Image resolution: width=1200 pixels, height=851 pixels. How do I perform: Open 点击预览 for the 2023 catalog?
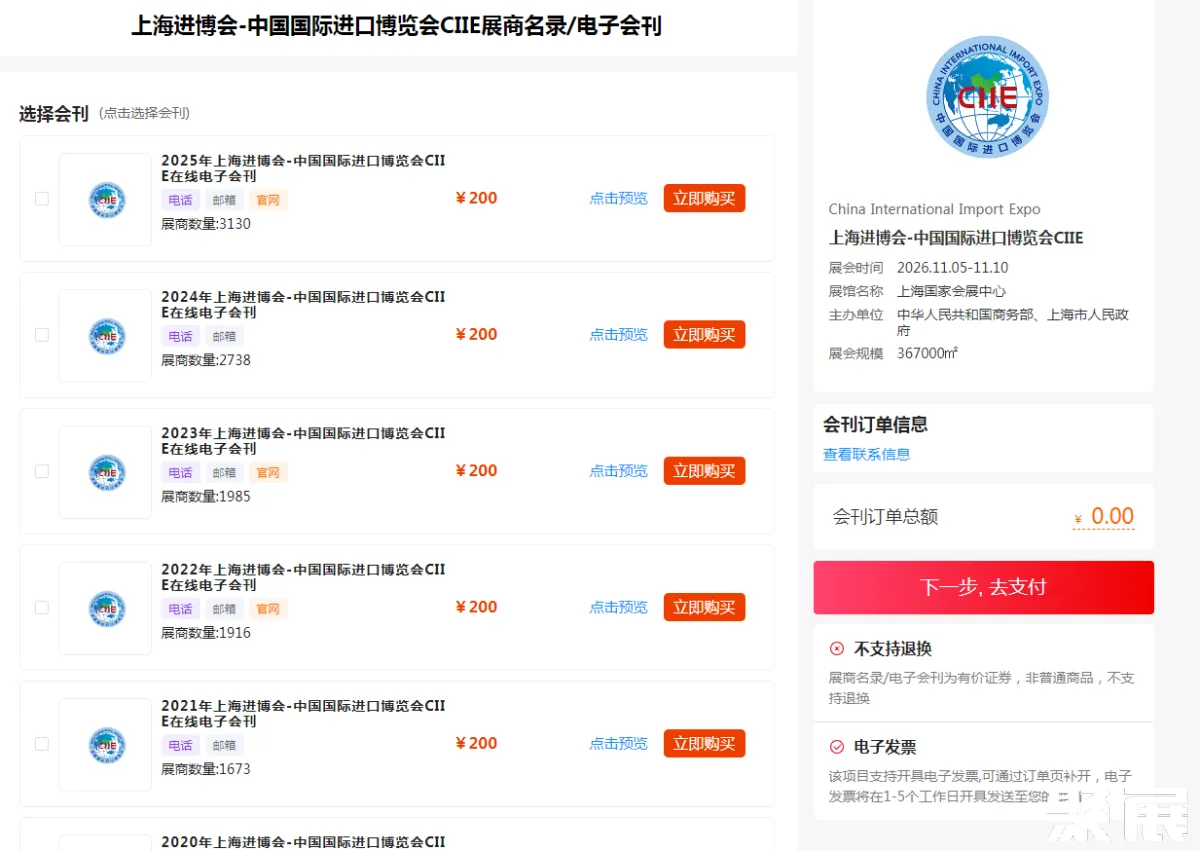point(618,471)
